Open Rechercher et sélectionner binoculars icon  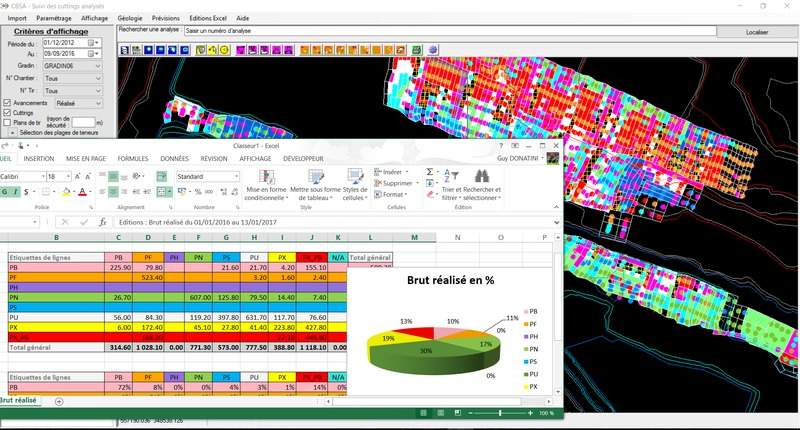[482, 185]
